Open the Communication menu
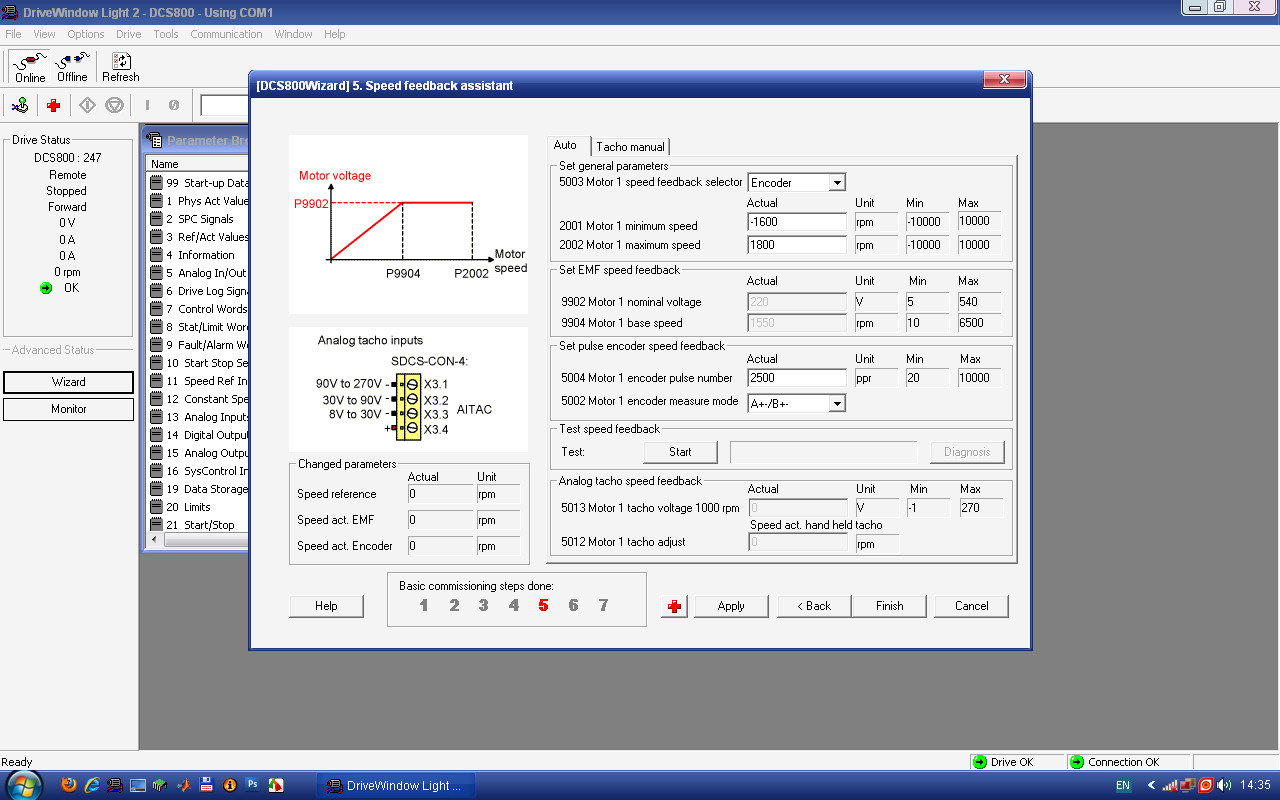Screen dimensions: 1280x800 click(226, 34)
